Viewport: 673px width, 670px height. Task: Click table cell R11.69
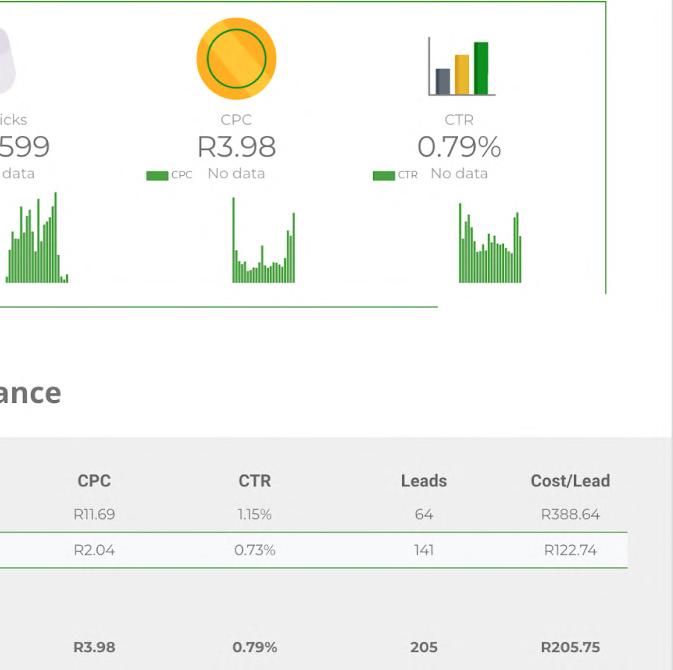click(x=94, y=514)
